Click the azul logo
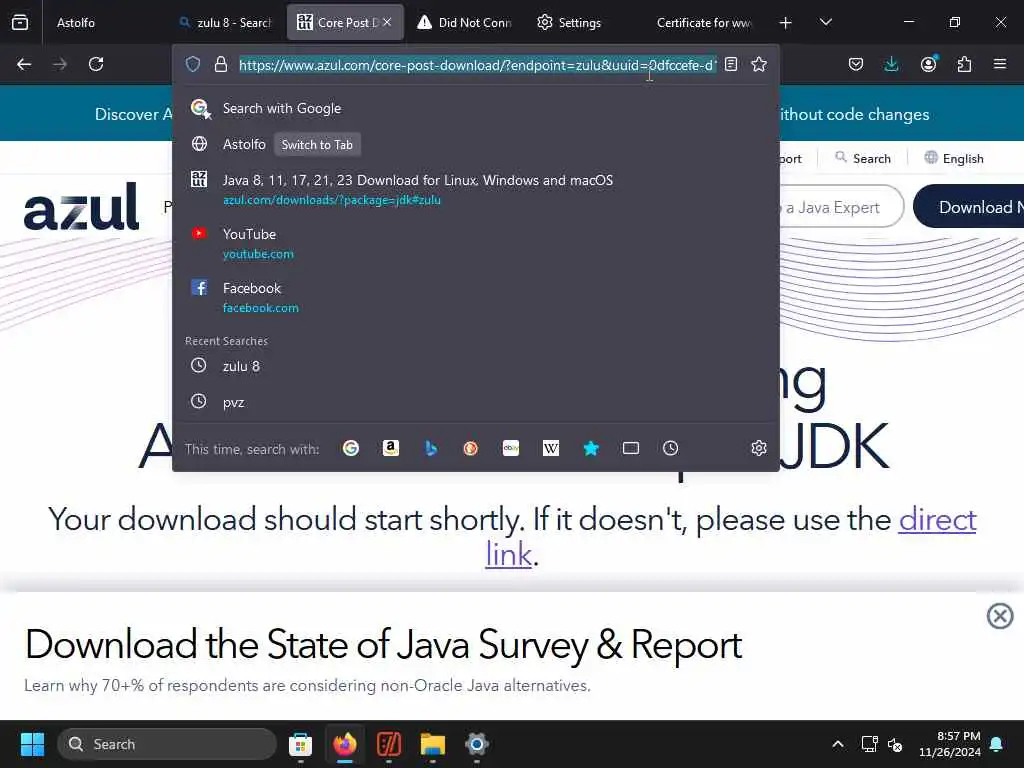 (82, 207)
